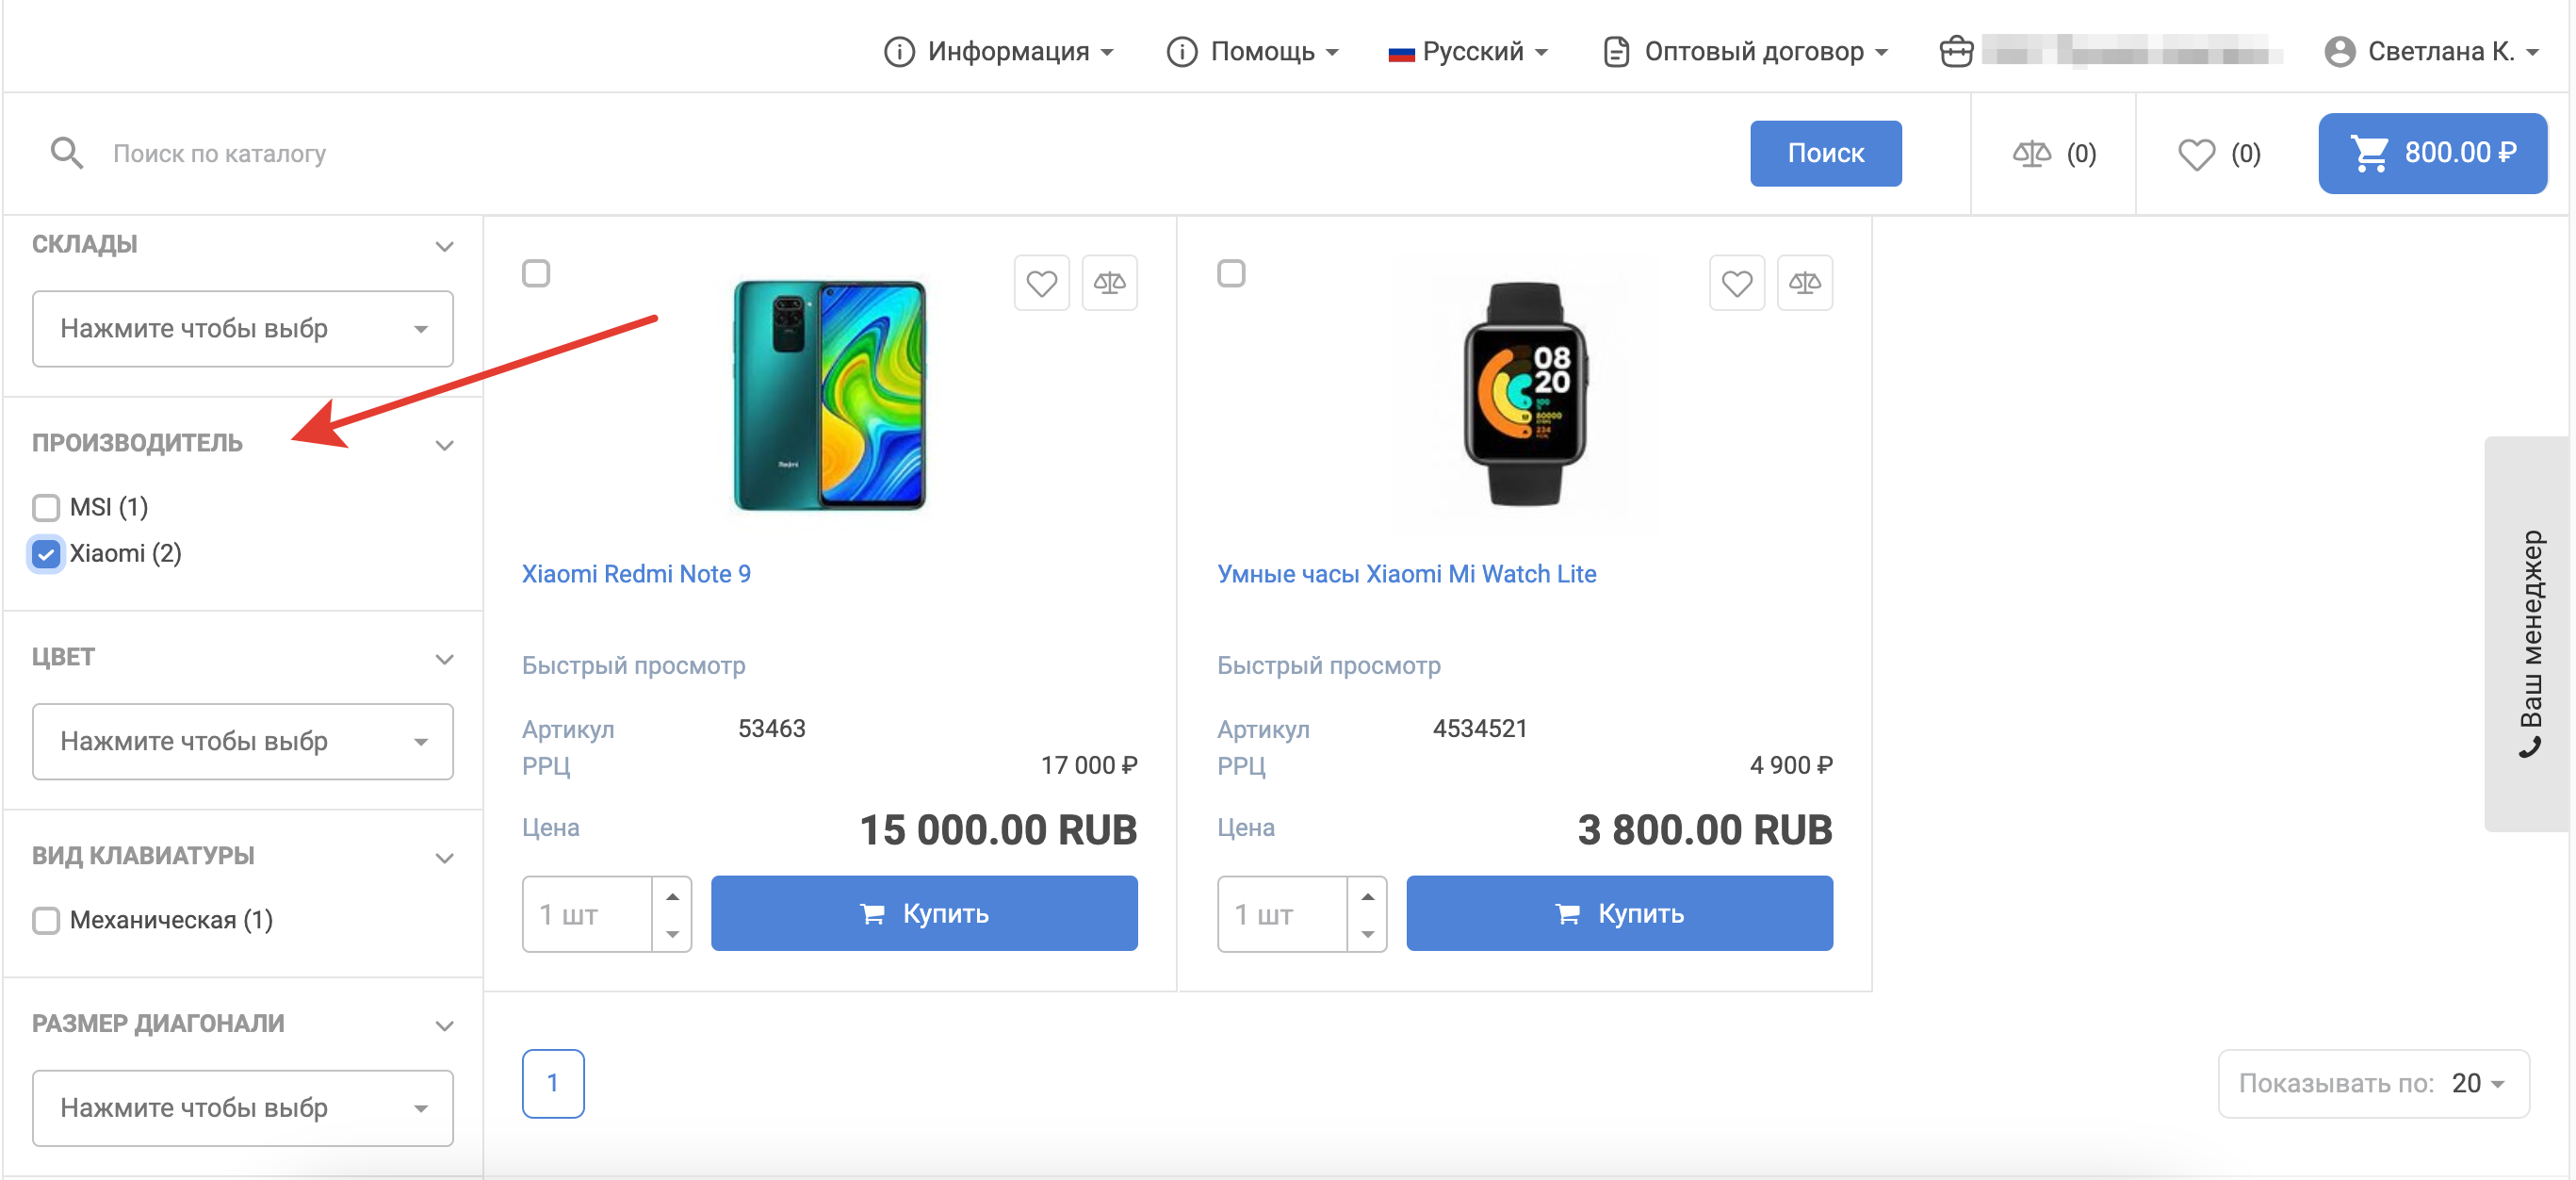Screen dimensions: 2576x1180
Task: Add Xiaomi Redmi Note 9 to comparison
Action: click(x=1109, y=284)
